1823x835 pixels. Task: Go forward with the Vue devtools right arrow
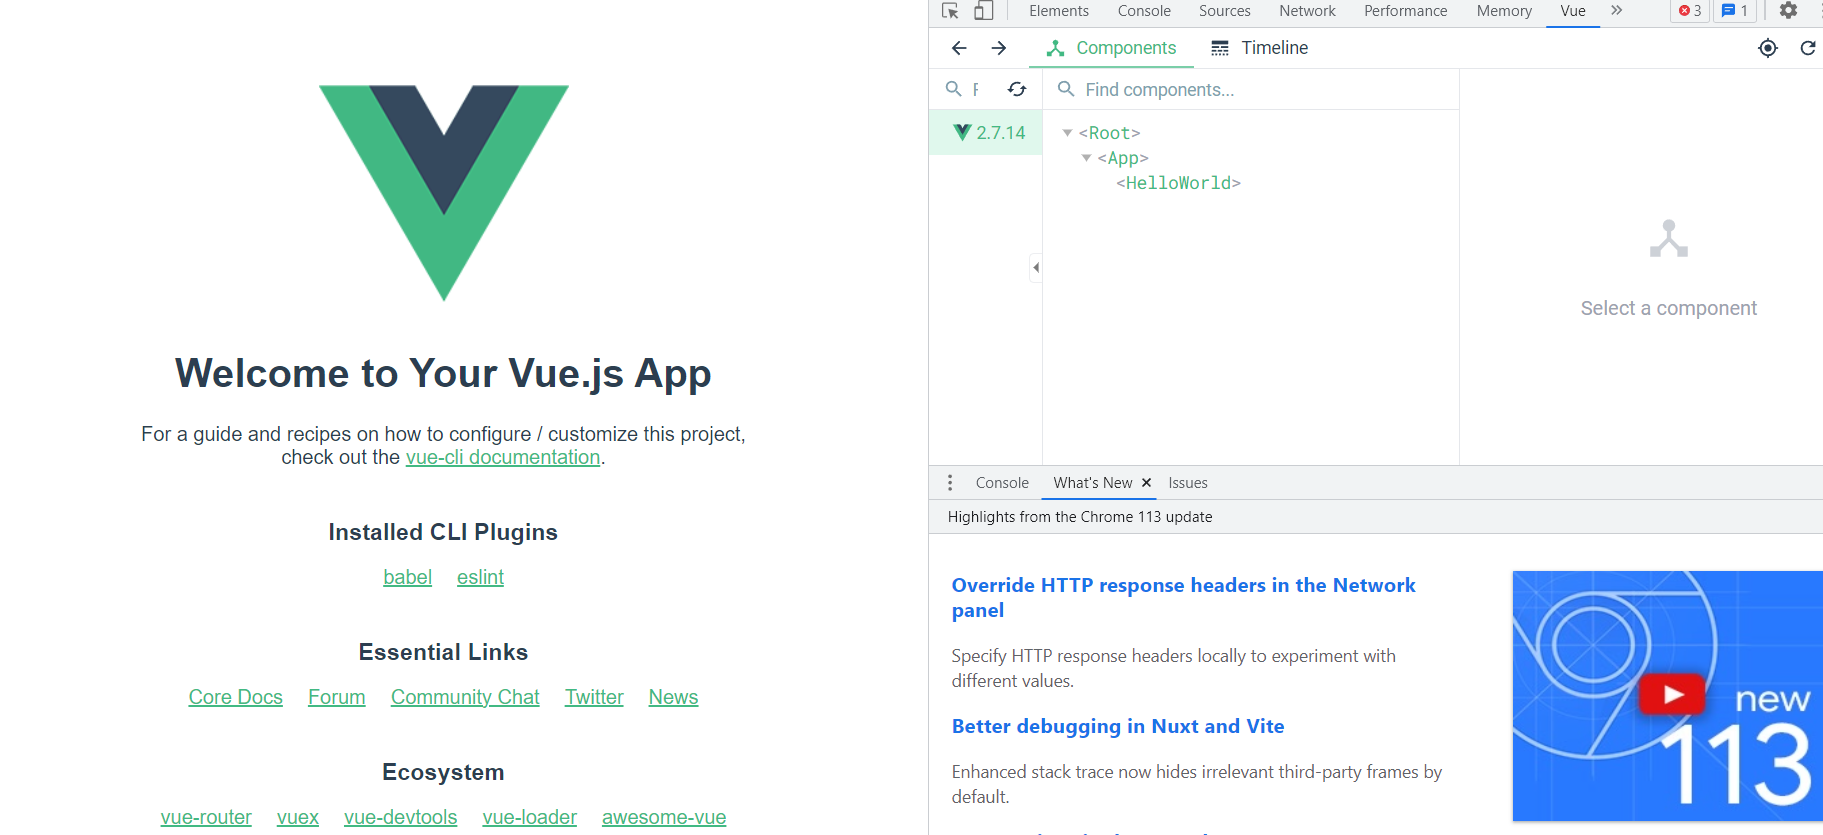coord(998,48)
